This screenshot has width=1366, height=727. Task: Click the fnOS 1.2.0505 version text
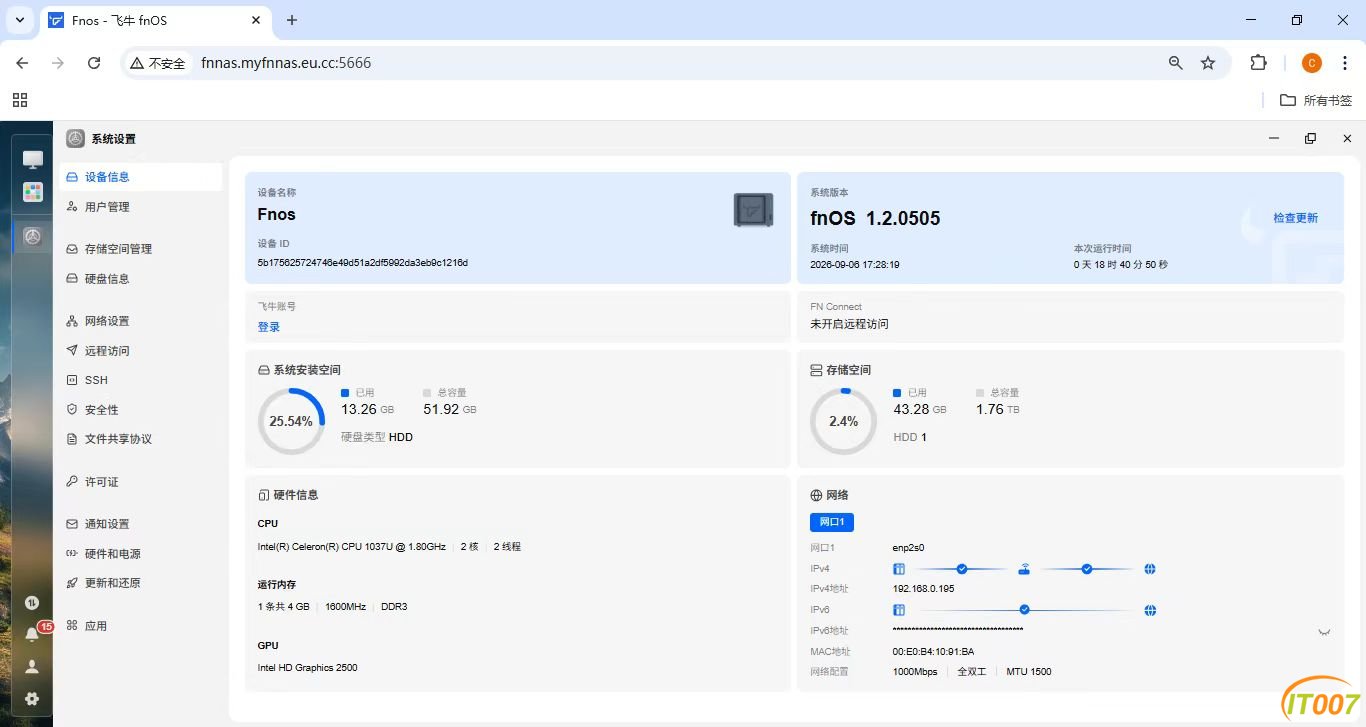click(875, 219)
